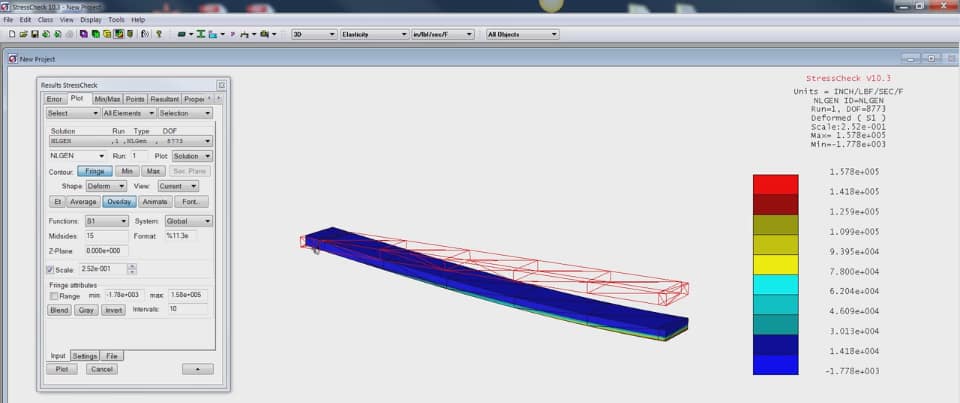The width and height of the screenshot is (960, 403).
Task: Click the green I-beam toolbar icon
Action: [x=201, y=34]
